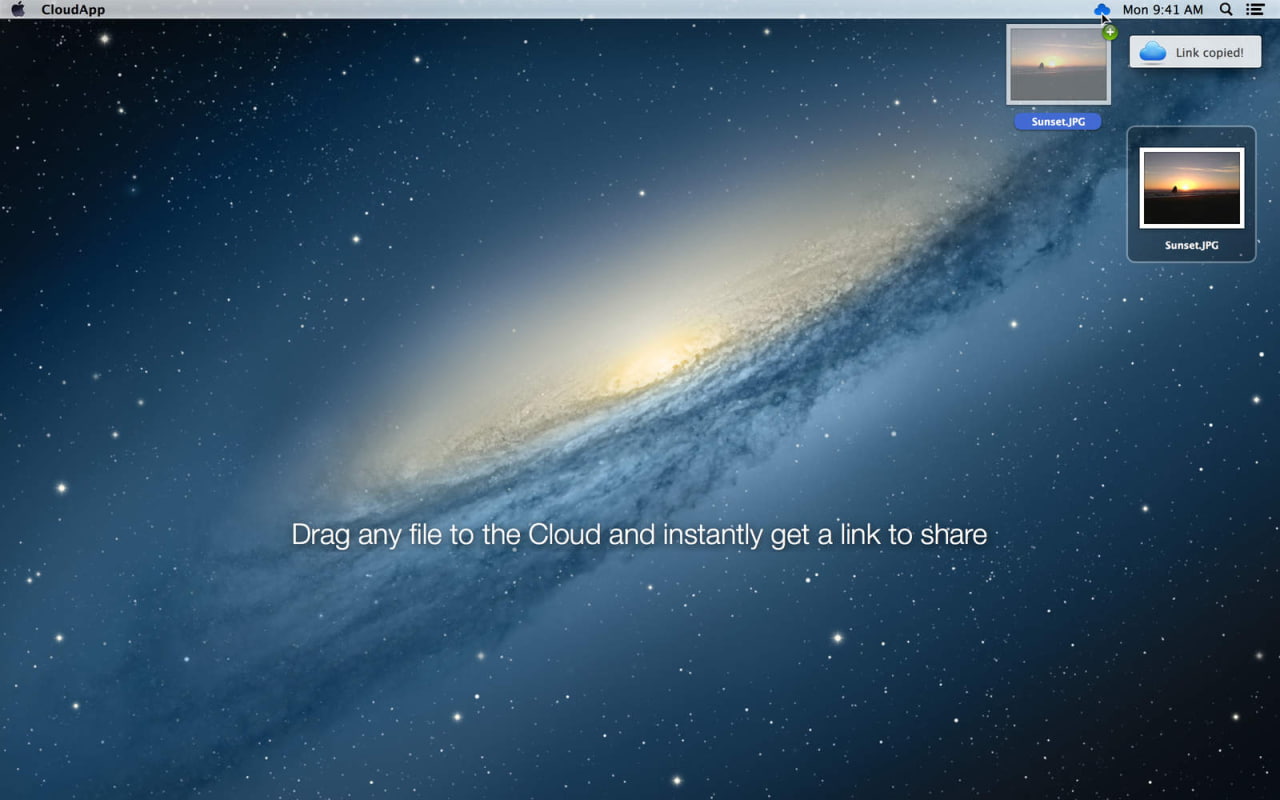Click the cloud icon inside the notification

[1153, 52]
